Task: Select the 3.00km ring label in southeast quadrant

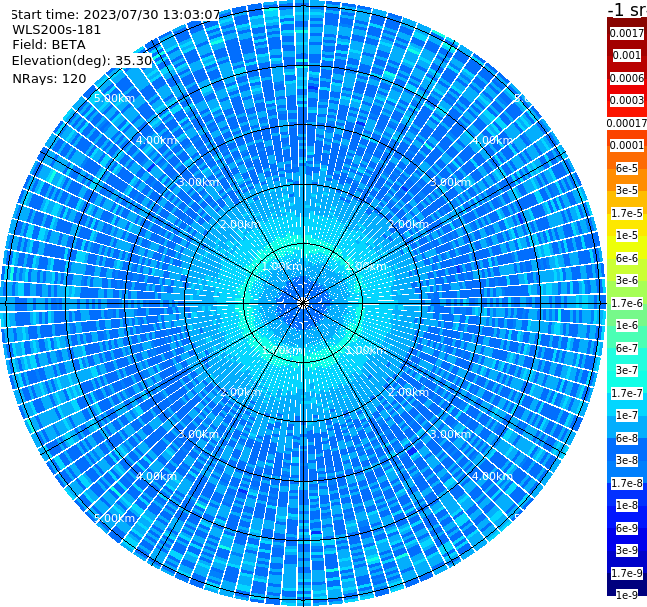Action: coord(451,434)
